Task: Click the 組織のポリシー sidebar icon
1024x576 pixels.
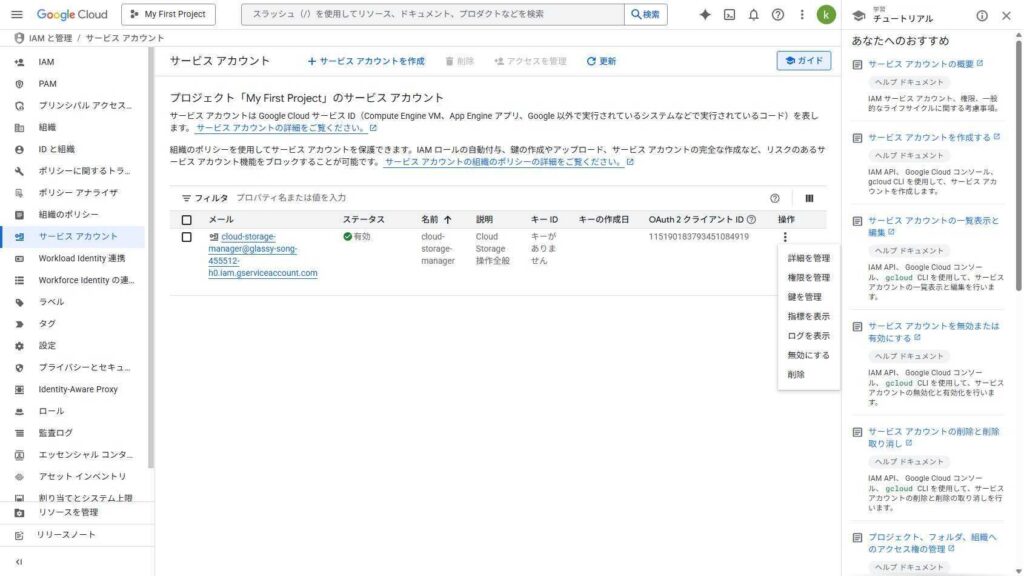Action: coord(19,215)
